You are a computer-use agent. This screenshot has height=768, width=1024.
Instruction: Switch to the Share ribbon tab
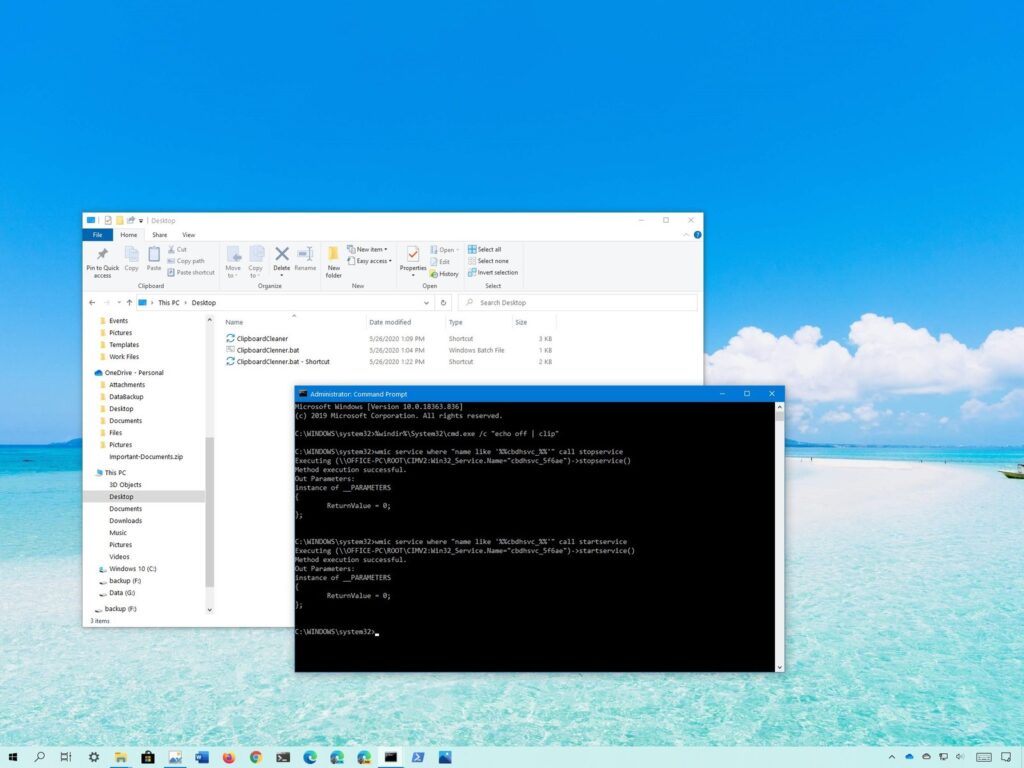pos(159,234)
